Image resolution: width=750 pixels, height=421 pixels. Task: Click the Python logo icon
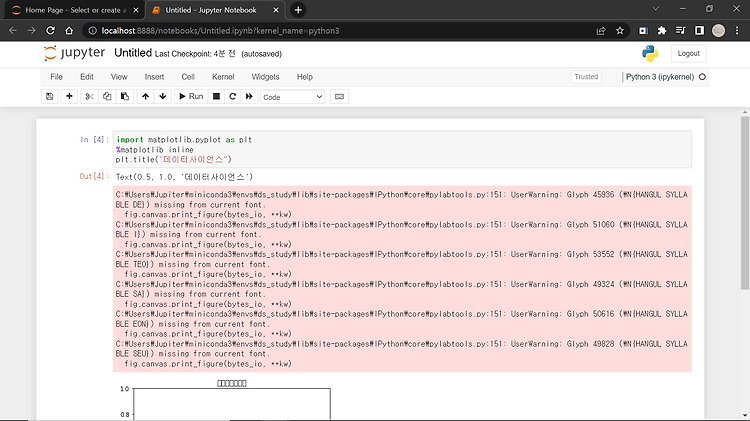tap(650, 54)
